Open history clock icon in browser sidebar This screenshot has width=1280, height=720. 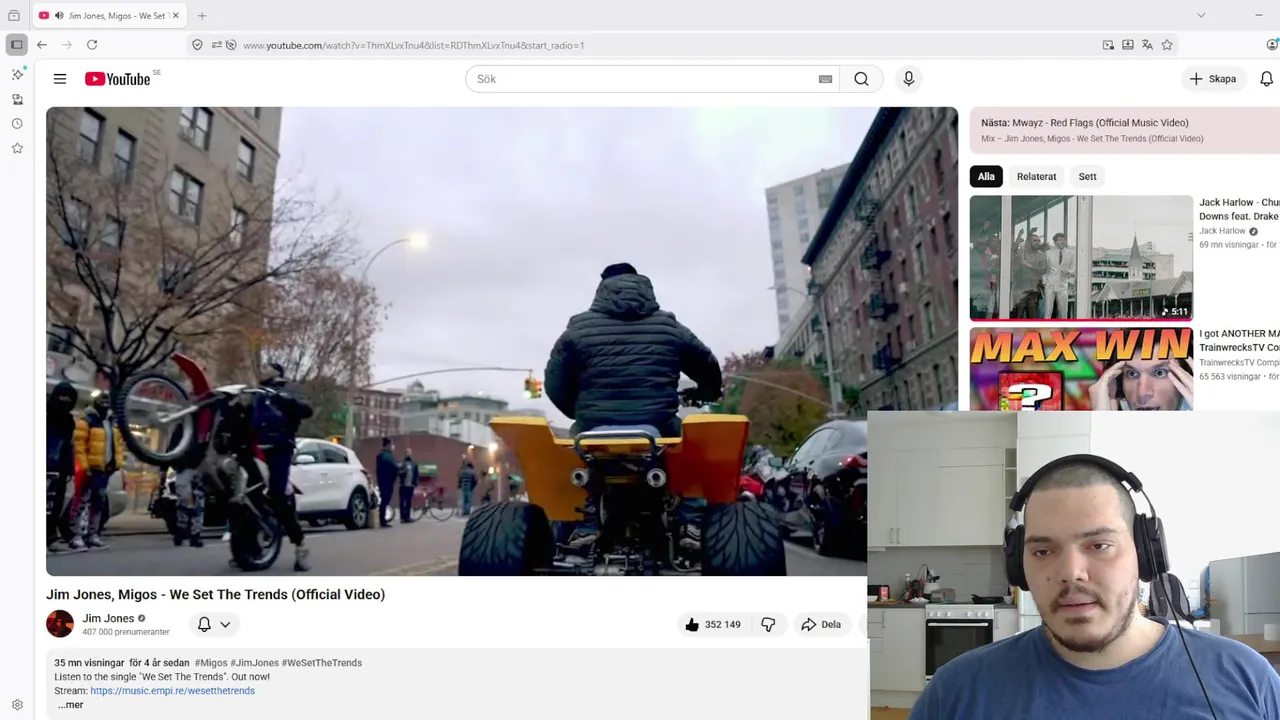click(x=17, y=124)
